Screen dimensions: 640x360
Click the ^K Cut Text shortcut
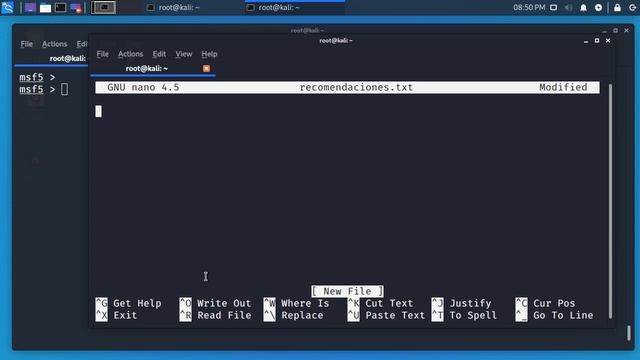pyautogui.click(x=380, y=303)
